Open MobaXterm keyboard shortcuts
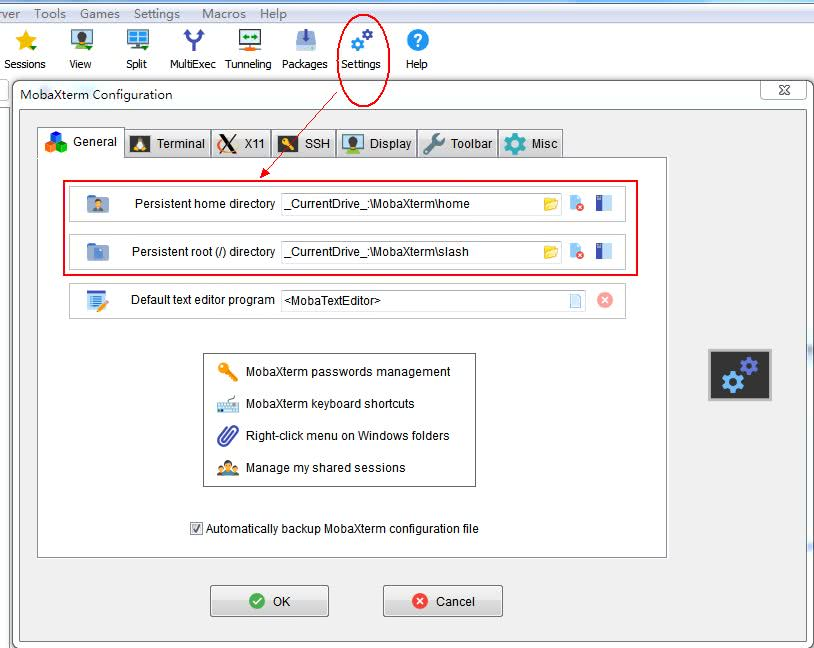 (330, 403)
